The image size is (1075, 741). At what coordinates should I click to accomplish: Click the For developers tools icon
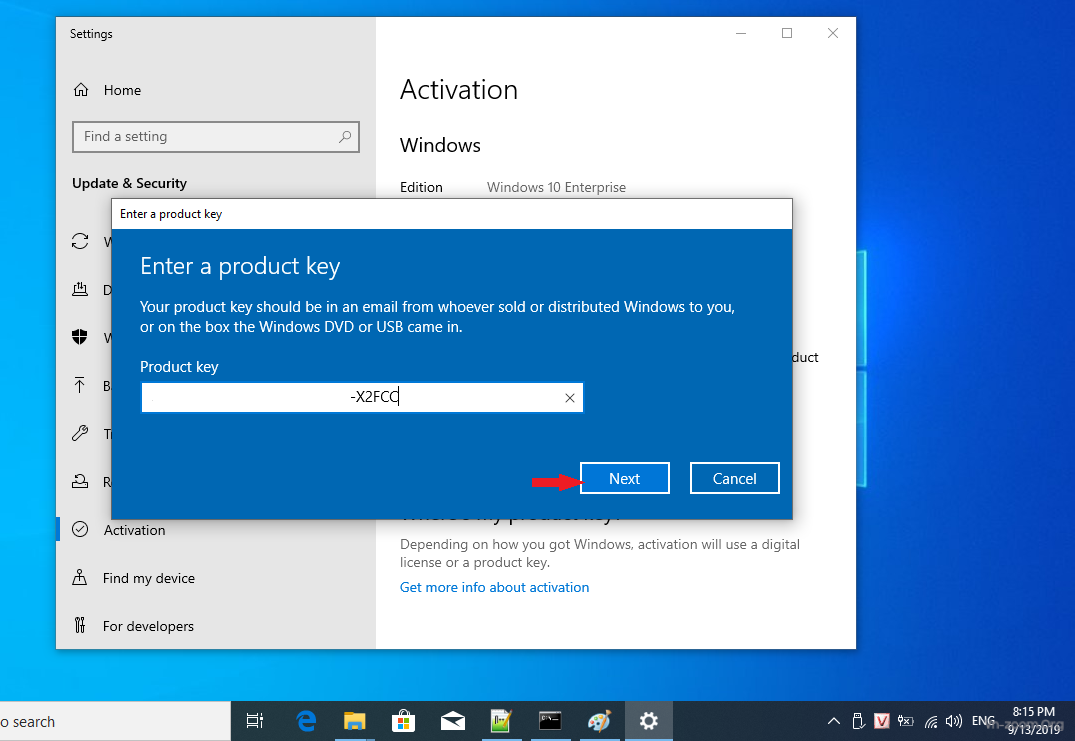click(x=80, y=625)
